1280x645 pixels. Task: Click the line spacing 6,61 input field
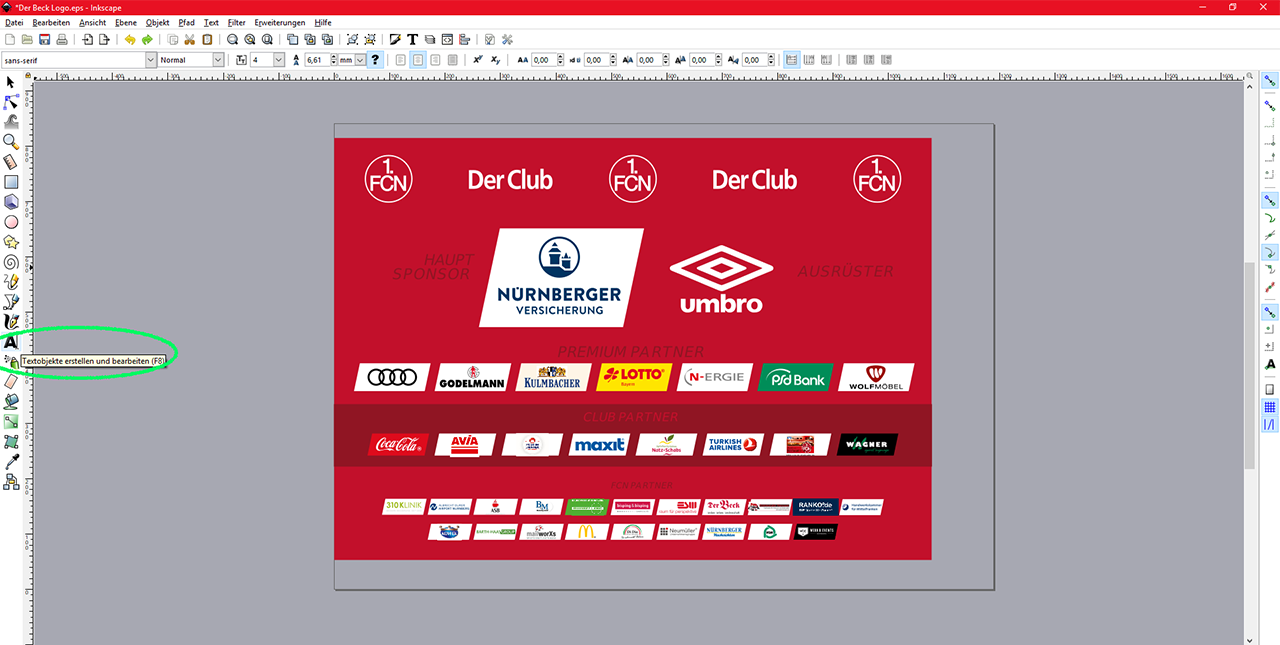pos(318,60)
